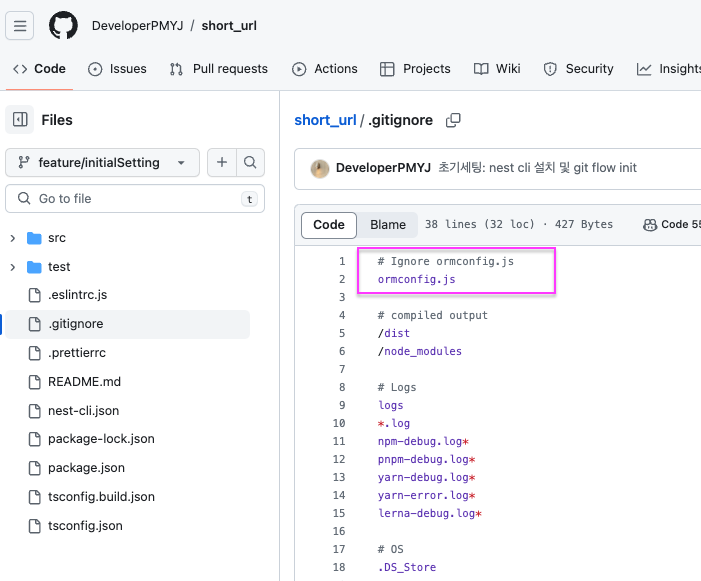Switch to the Actions tab
The width and height of the screenshot is (701, 581).
(325, 69)
